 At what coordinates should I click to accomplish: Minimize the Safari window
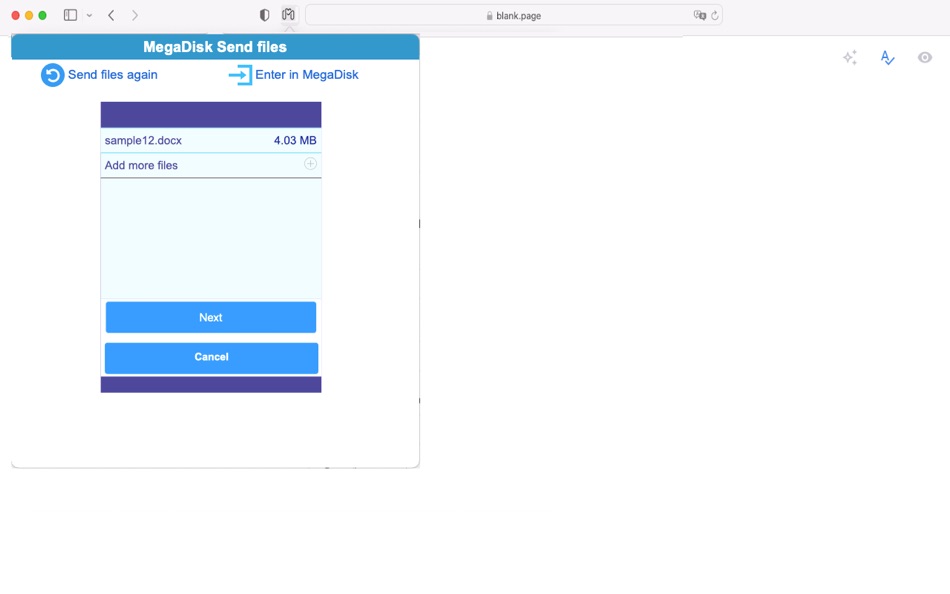click(x=29, y=15)
